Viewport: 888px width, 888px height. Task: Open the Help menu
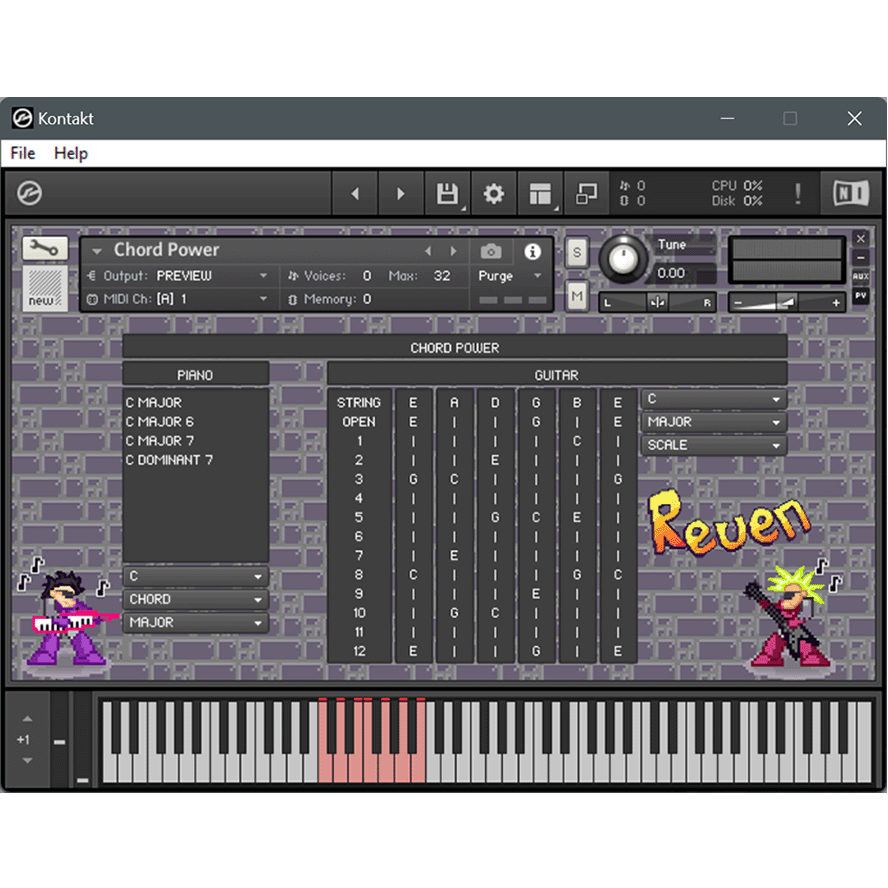[x=71, y=153]
